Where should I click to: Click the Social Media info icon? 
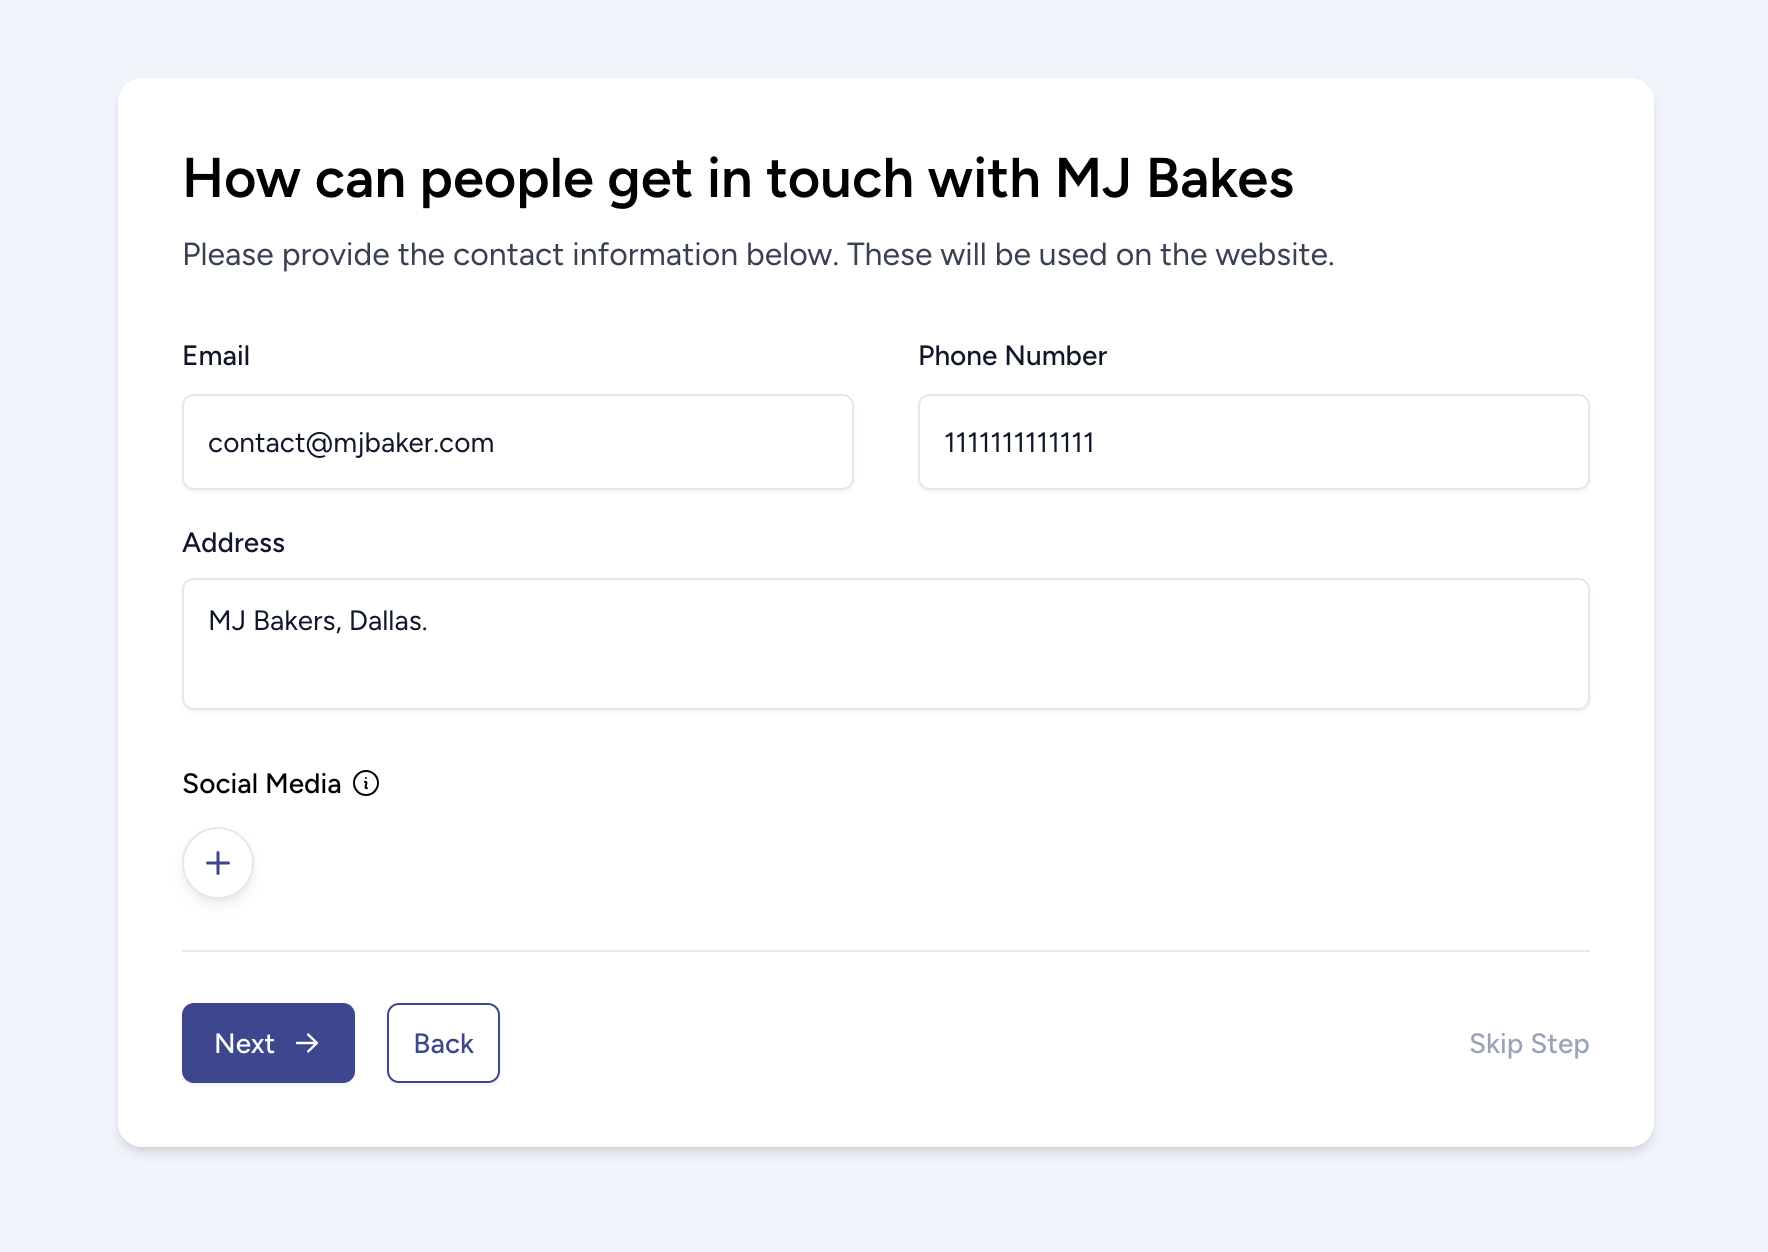[x=366, y=783]
